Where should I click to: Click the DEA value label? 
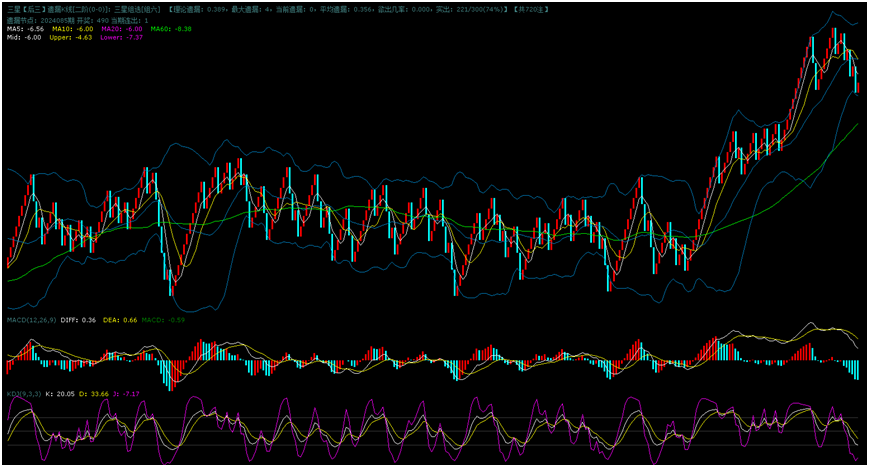point(119,320)
